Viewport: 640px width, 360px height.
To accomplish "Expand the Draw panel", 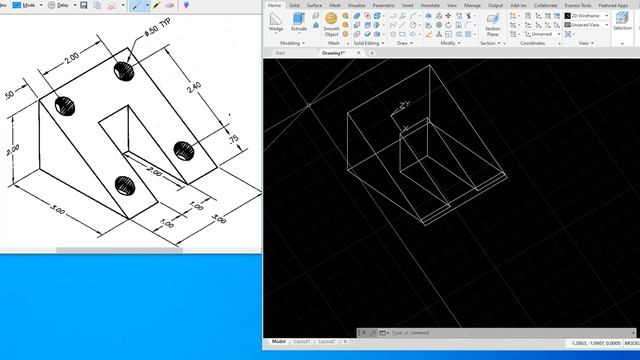I will 404,43.
